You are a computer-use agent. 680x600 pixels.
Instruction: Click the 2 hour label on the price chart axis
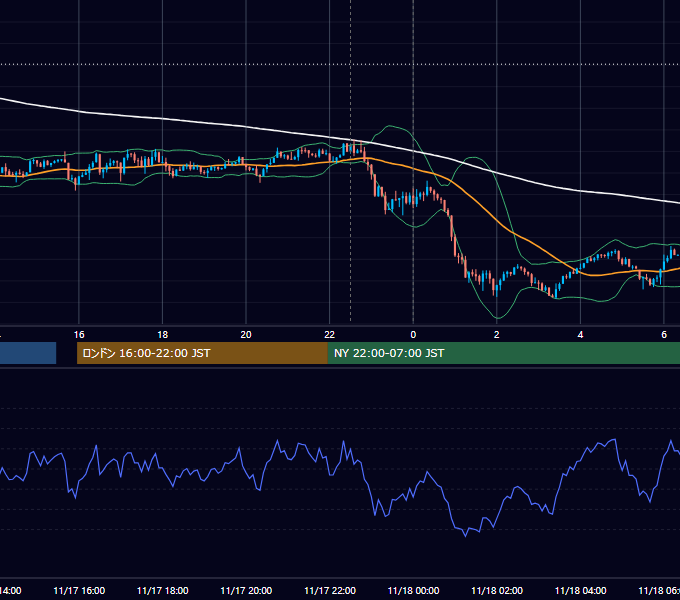(x=497, y=335)
